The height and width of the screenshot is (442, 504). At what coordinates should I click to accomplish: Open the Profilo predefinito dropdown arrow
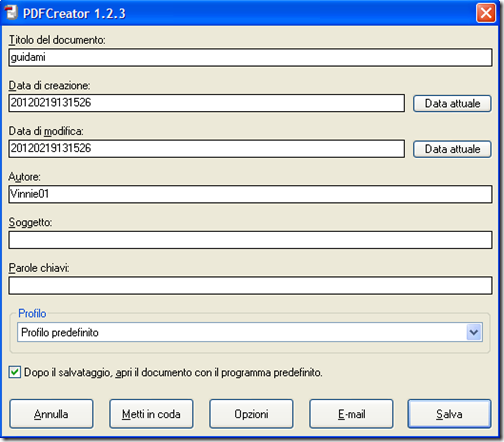pyautogui.click(x=474, y=332)
